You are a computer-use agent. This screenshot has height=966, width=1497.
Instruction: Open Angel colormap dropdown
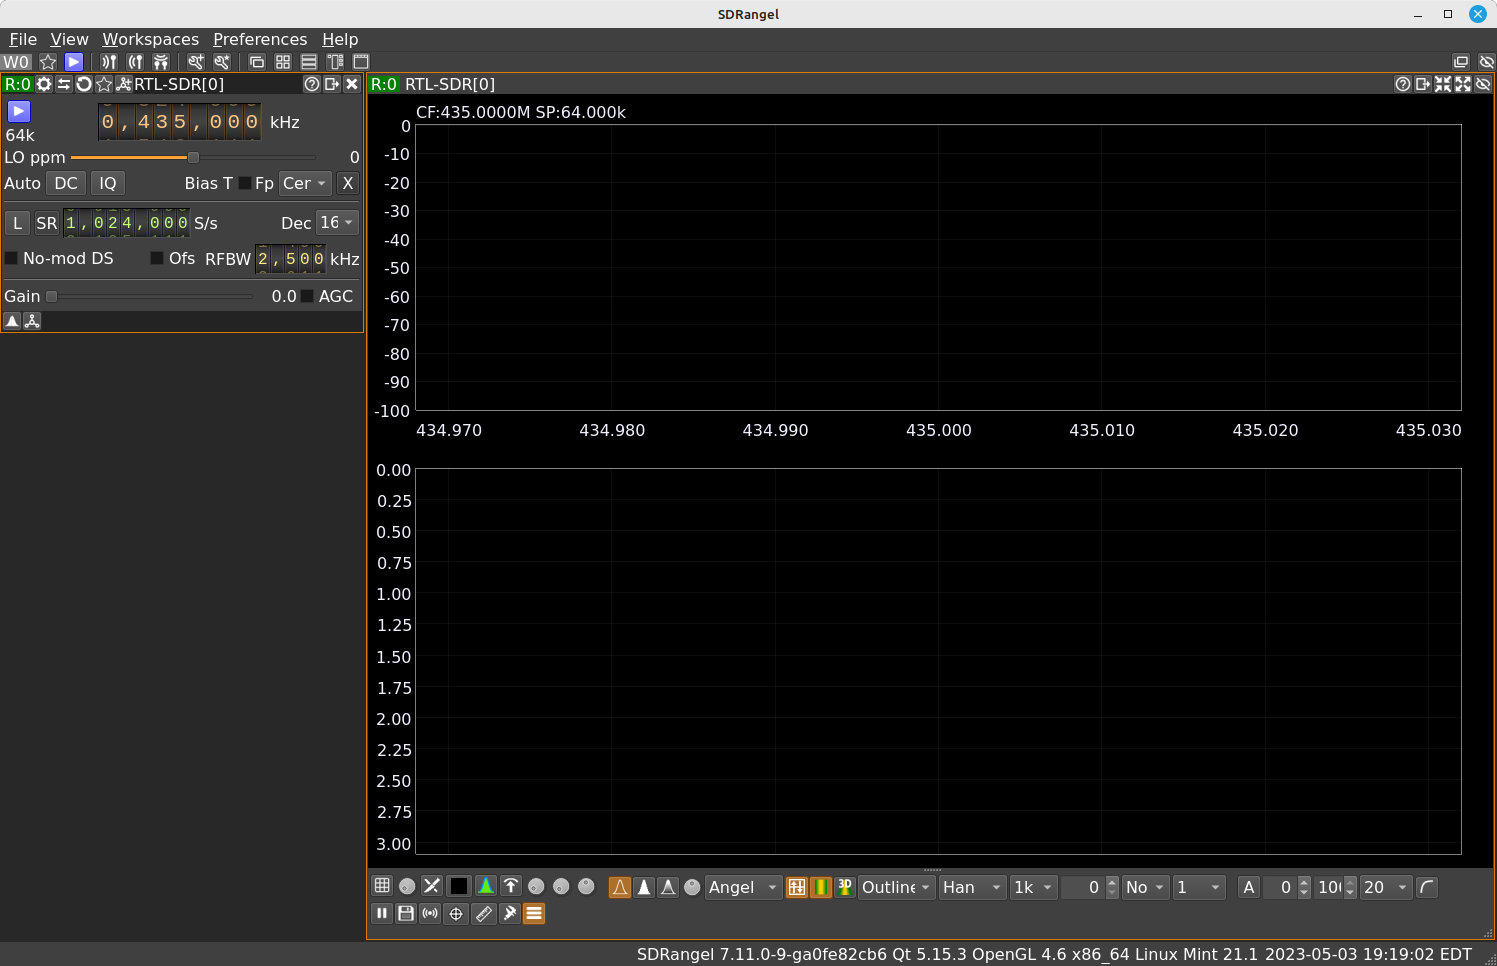pyautogui.click(x=743, y=887)
